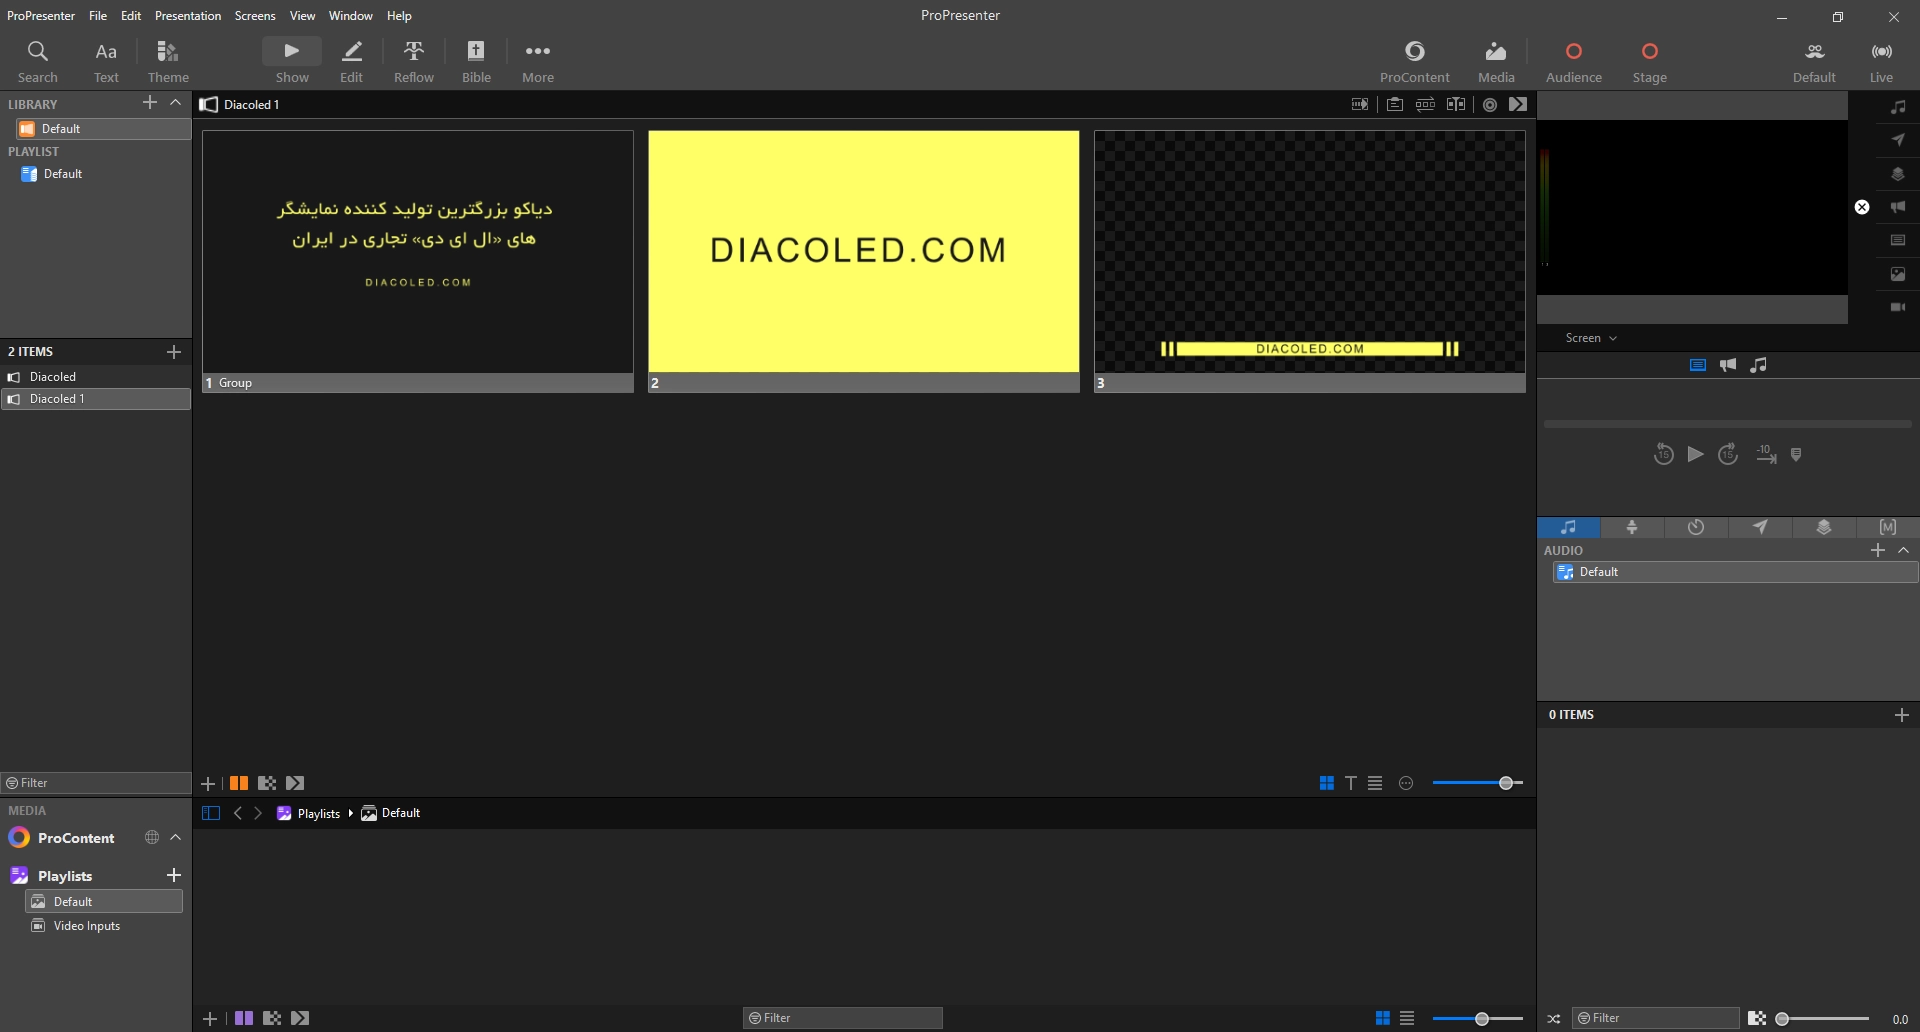1920x1032 pixels.
Task: Click the record target icon in header
Action: [1490, 104]
